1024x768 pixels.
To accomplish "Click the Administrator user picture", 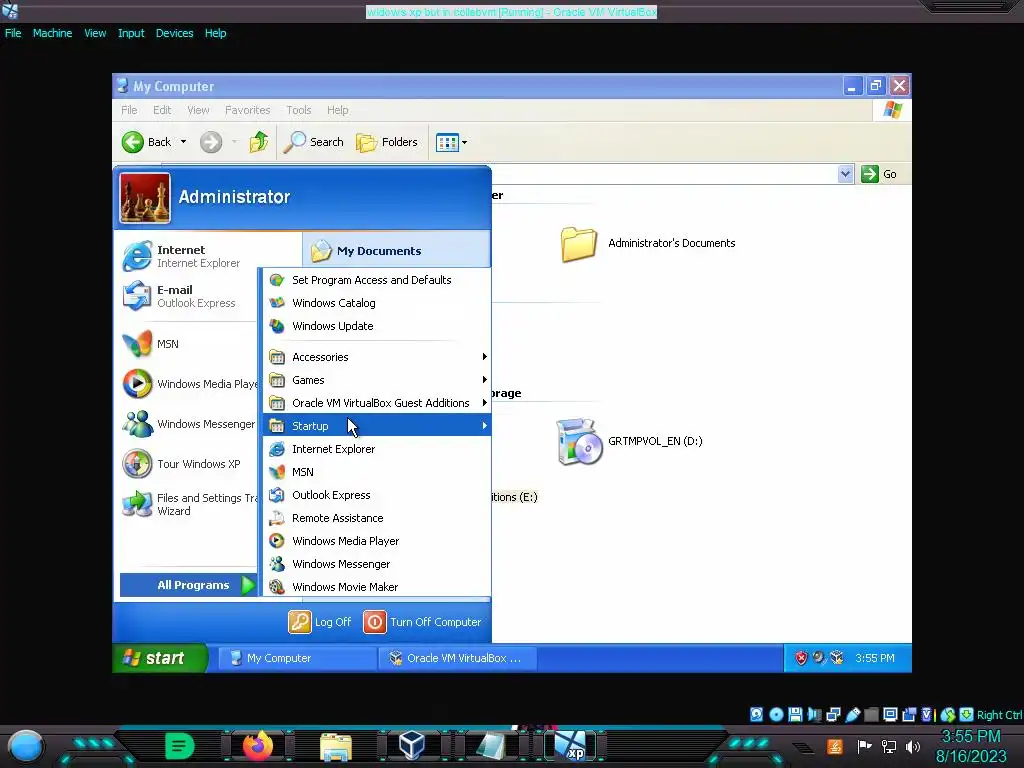I will coord(145,197).
